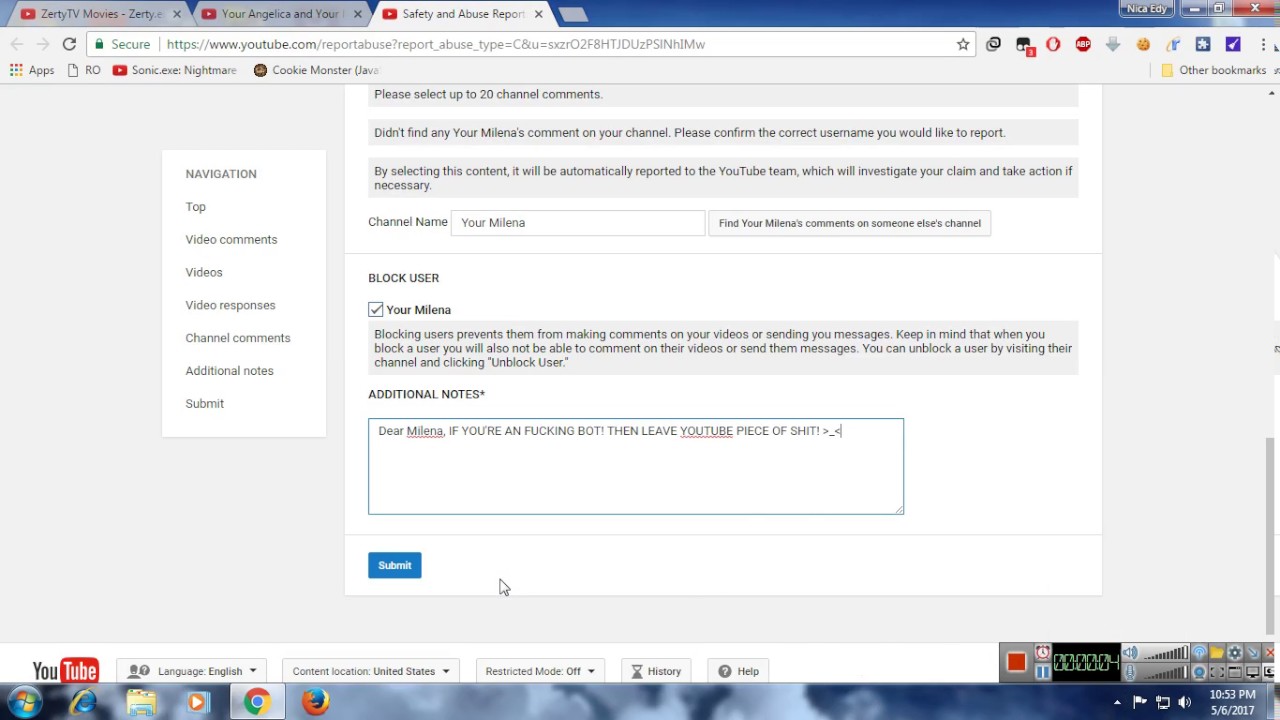This screenshot has height=720, width=1280.
Task: Open the Cookie Monster bookmark
Action: tap(316, 70)
